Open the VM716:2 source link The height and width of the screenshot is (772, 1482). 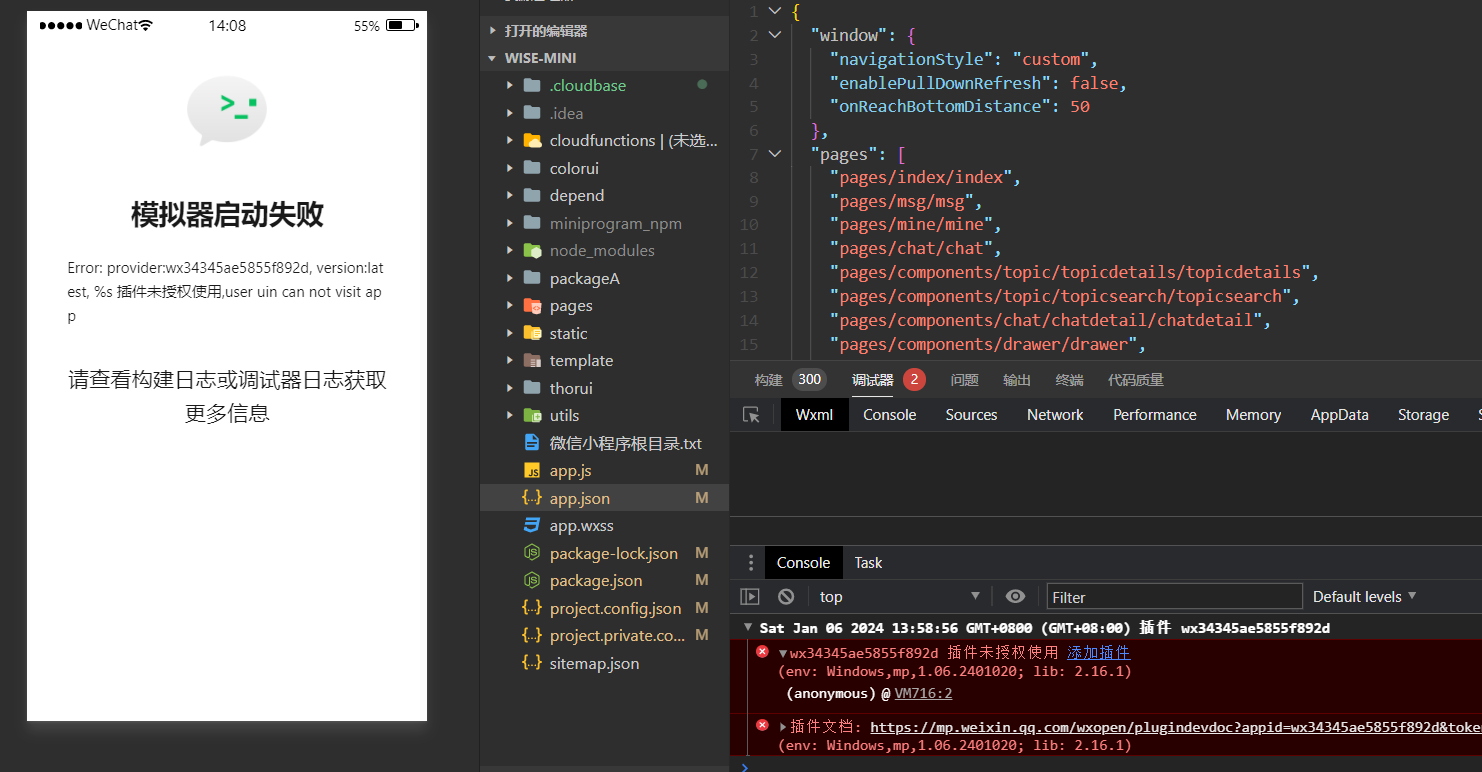click(923, 693)
